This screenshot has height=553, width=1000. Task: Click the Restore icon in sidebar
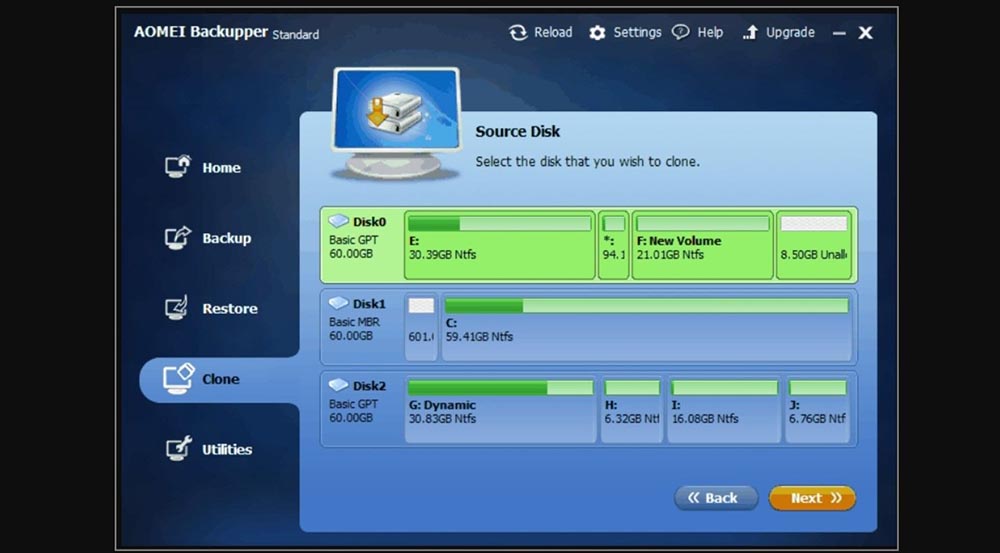[177, 308]
